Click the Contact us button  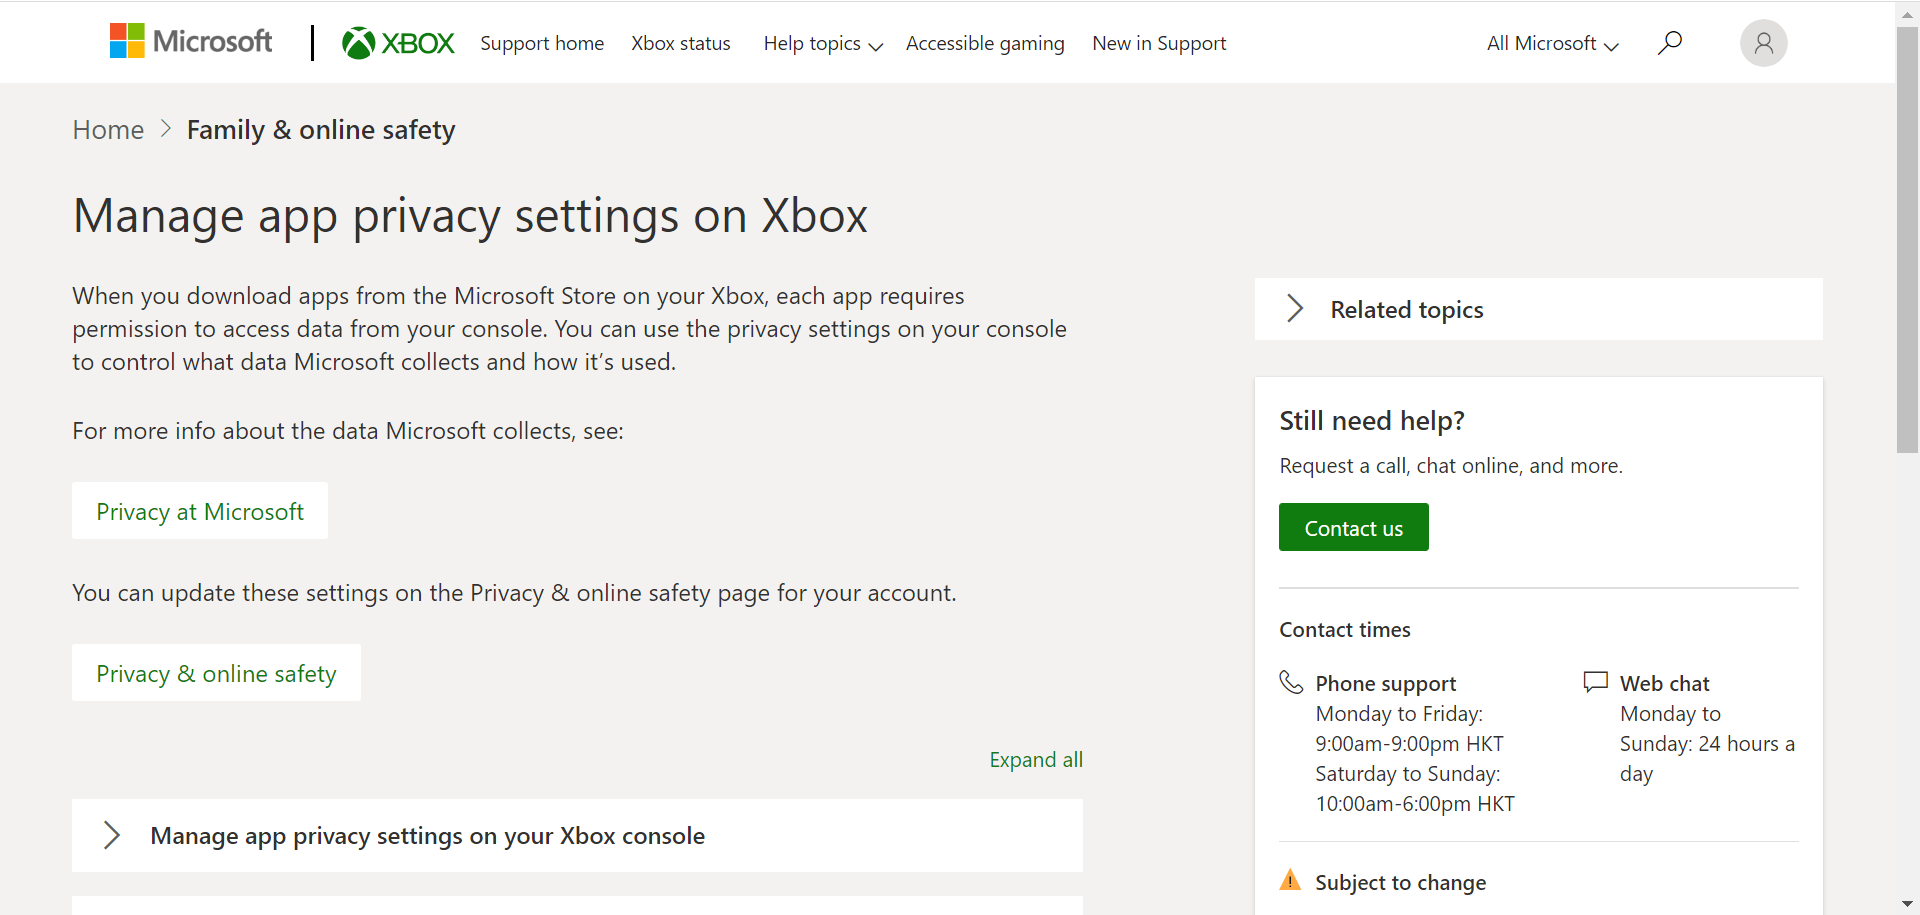pyautogui.click(x=1354, y=527)
